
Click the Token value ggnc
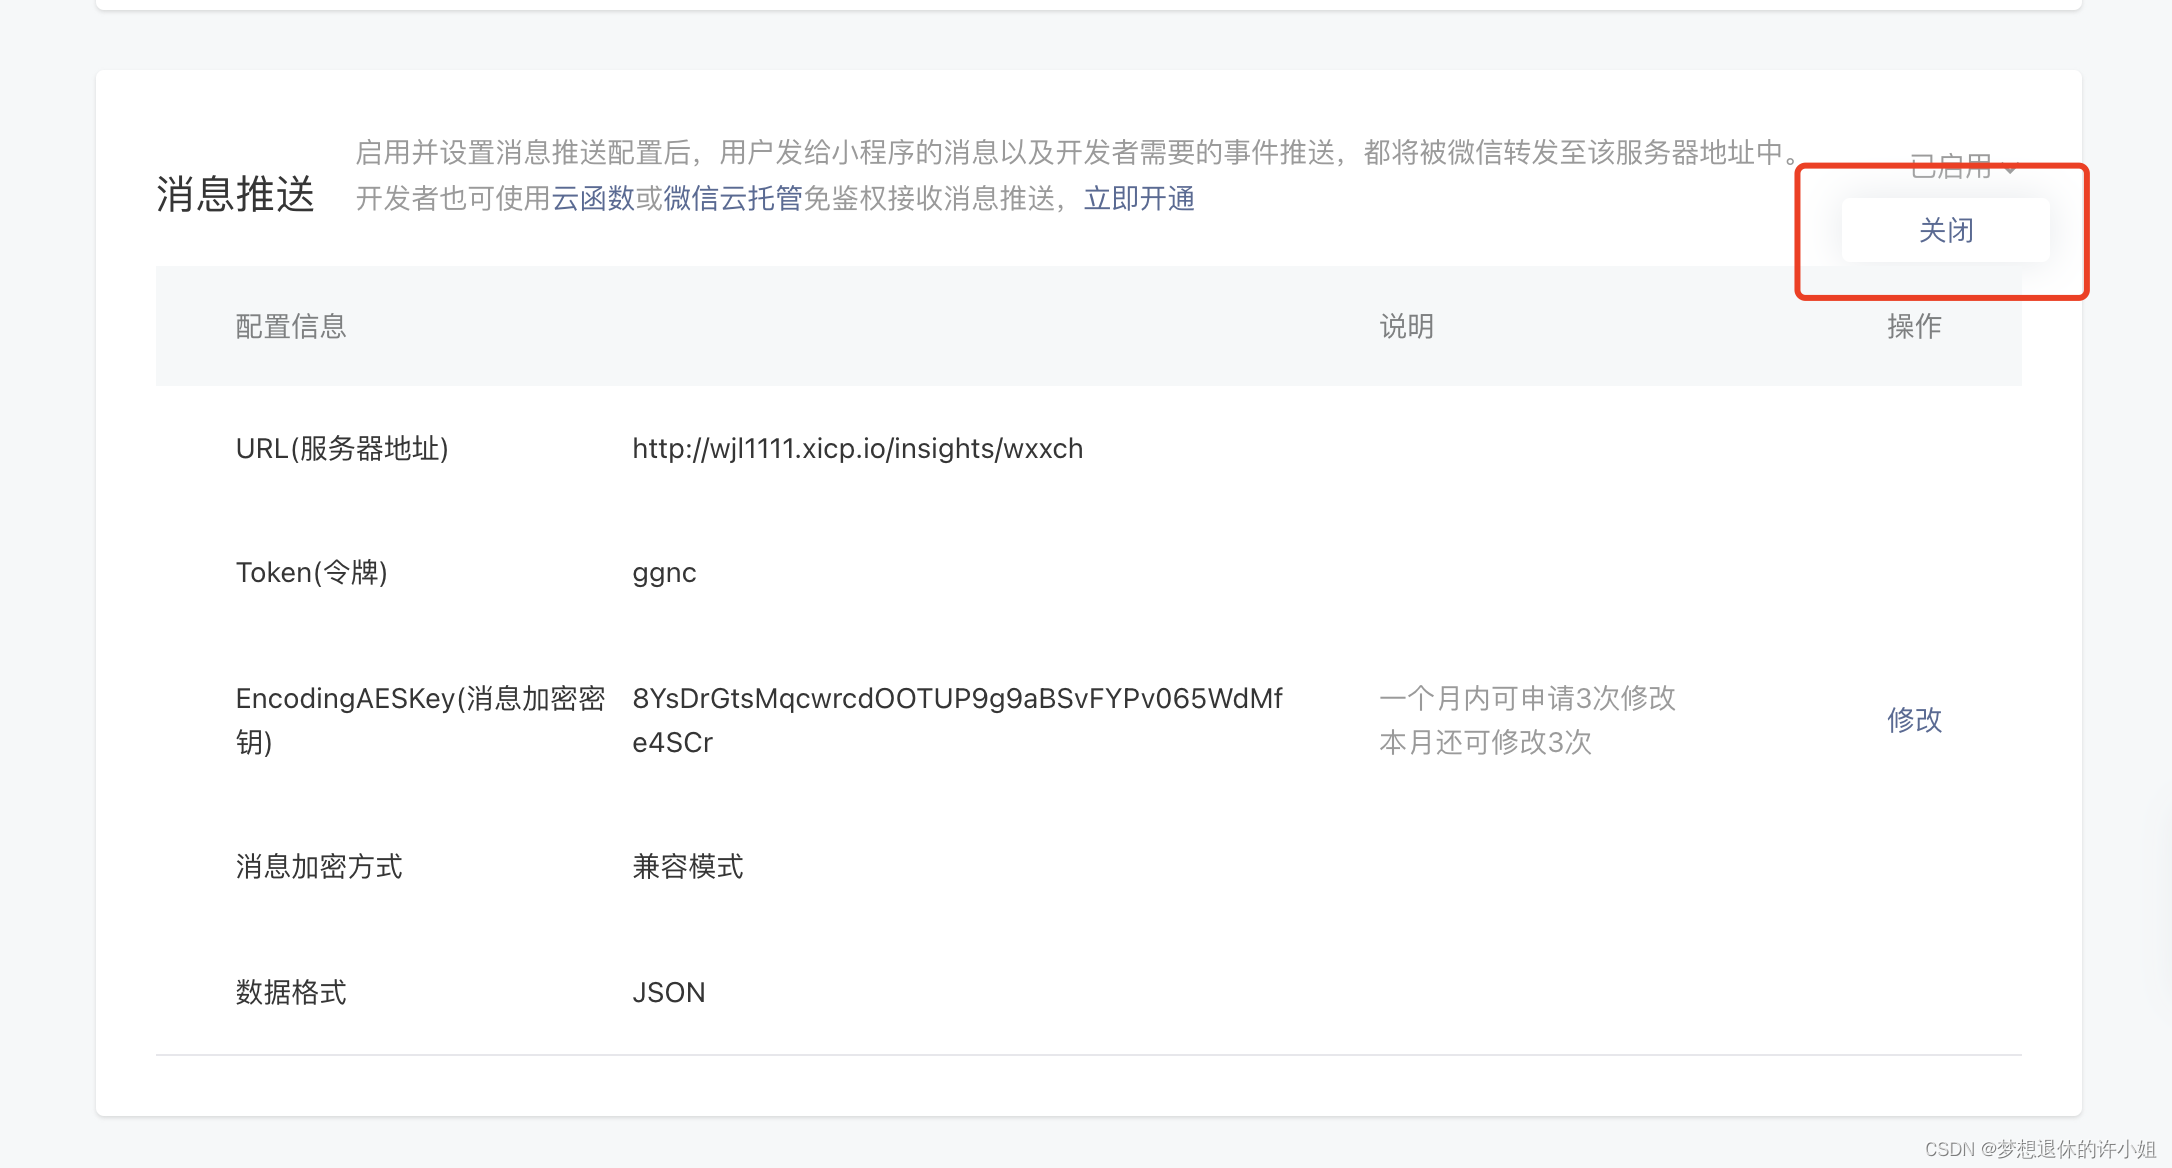[x=664, y=573]
